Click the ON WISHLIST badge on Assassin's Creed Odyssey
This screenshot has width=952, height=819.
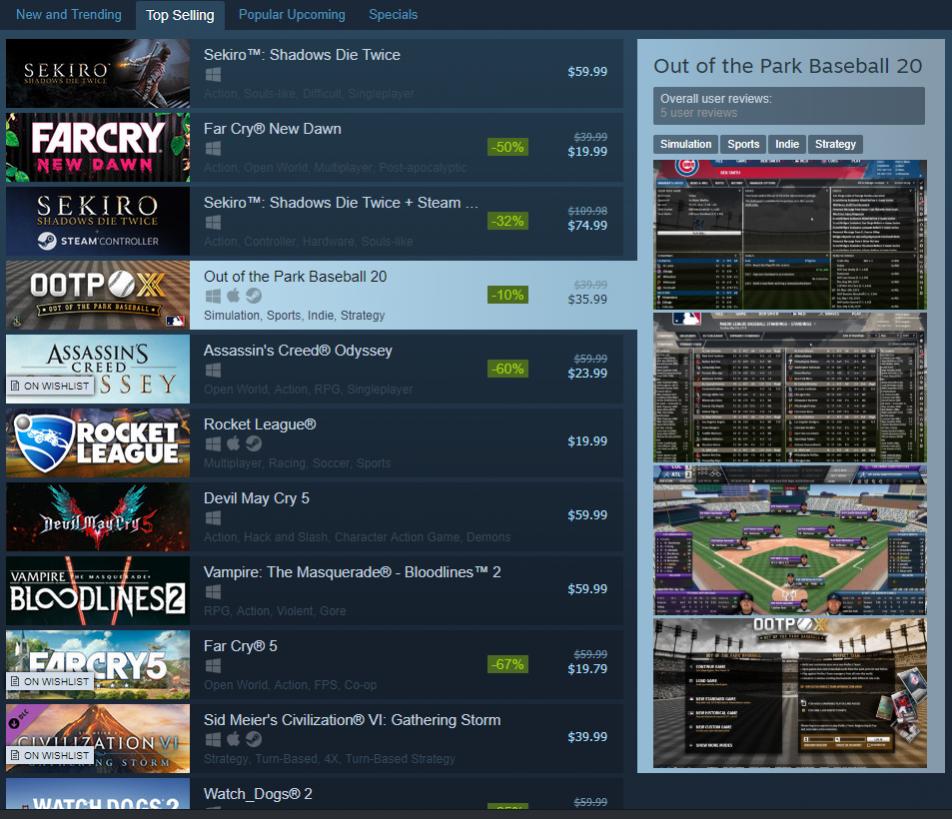(x=50, y=386)
